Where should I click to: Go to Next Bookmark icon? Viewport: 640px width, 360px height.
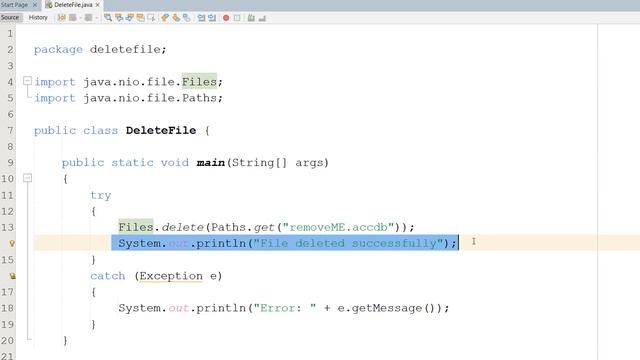point(176,18)
